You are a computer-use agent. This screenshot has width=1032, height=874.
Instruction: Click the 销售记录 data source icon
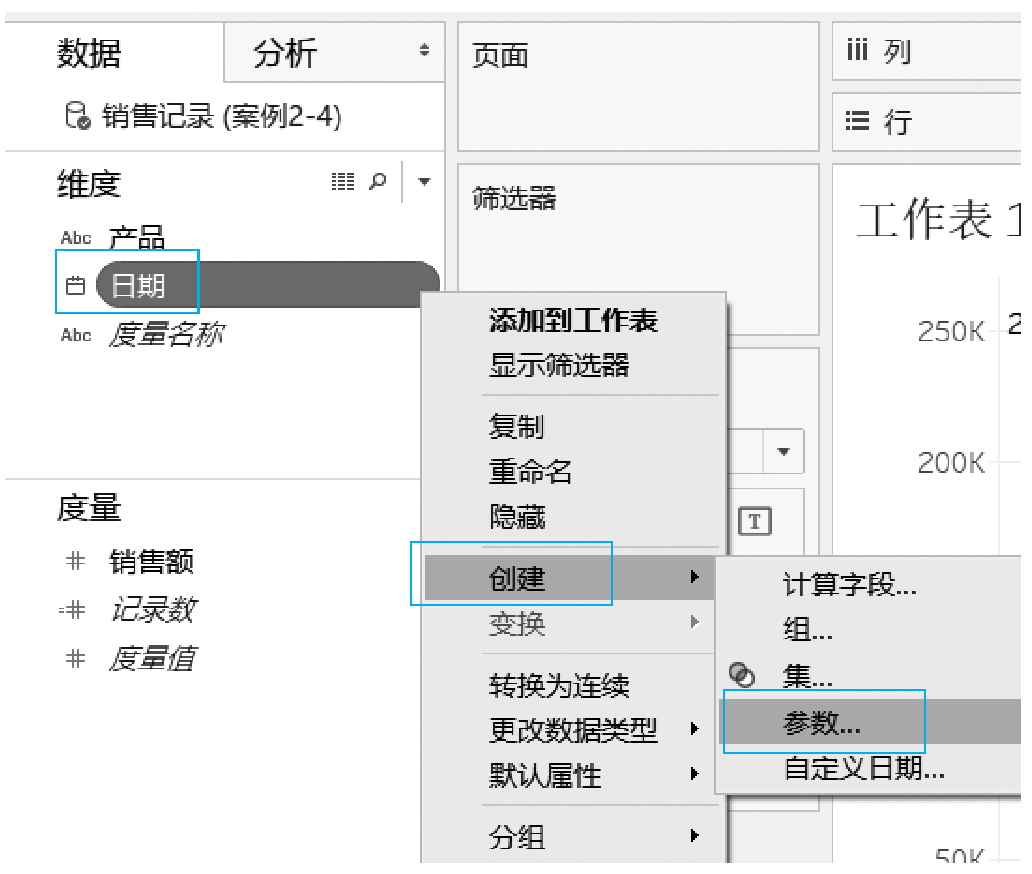tap(77, 117)
